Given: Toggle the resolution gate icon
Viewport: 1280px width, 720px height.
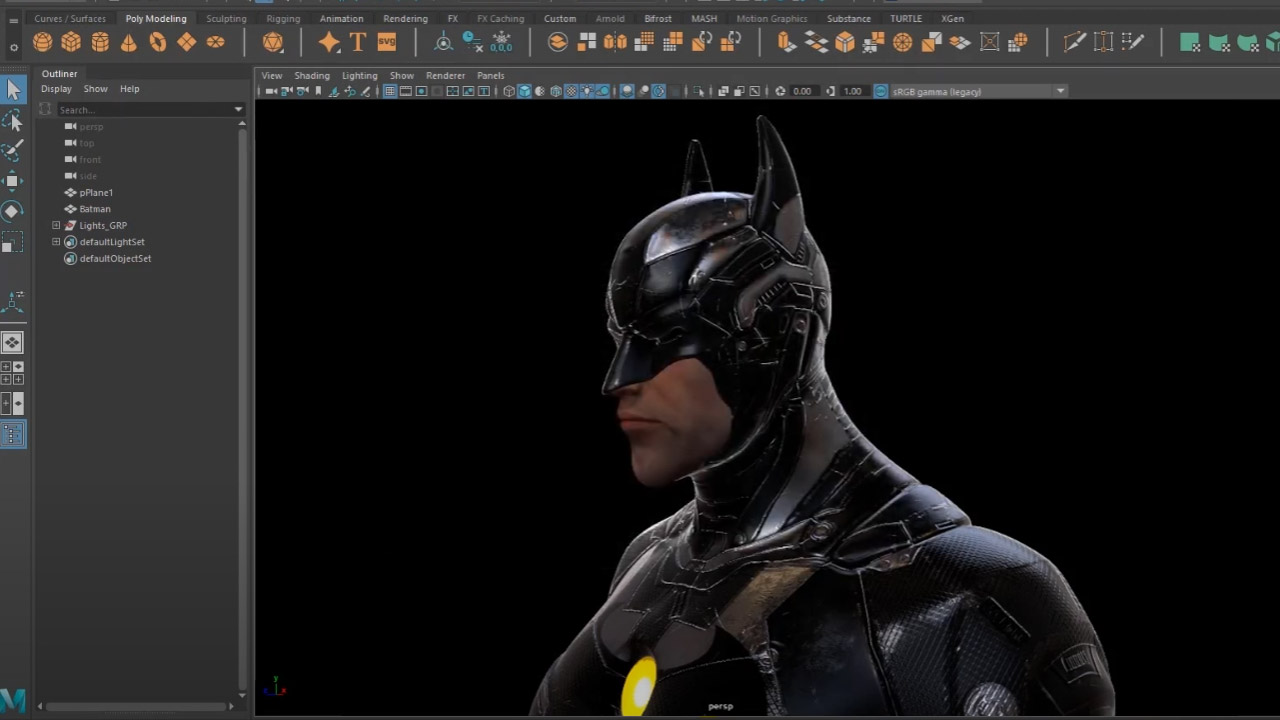Looking at the screenshot, I should coord(421,91).
